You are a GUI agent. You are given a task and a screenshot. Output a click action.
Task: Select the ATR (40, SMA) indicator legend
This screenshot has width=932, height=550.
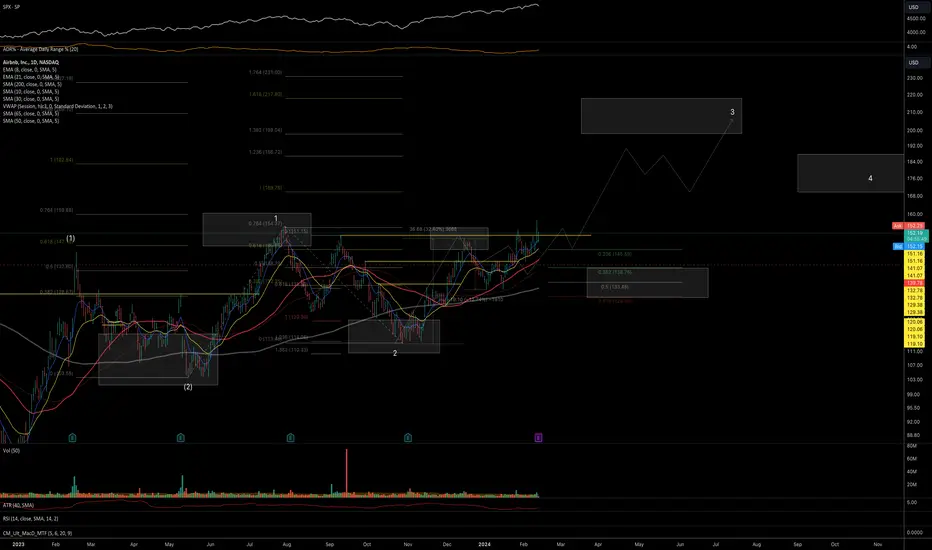coord(18,505)
